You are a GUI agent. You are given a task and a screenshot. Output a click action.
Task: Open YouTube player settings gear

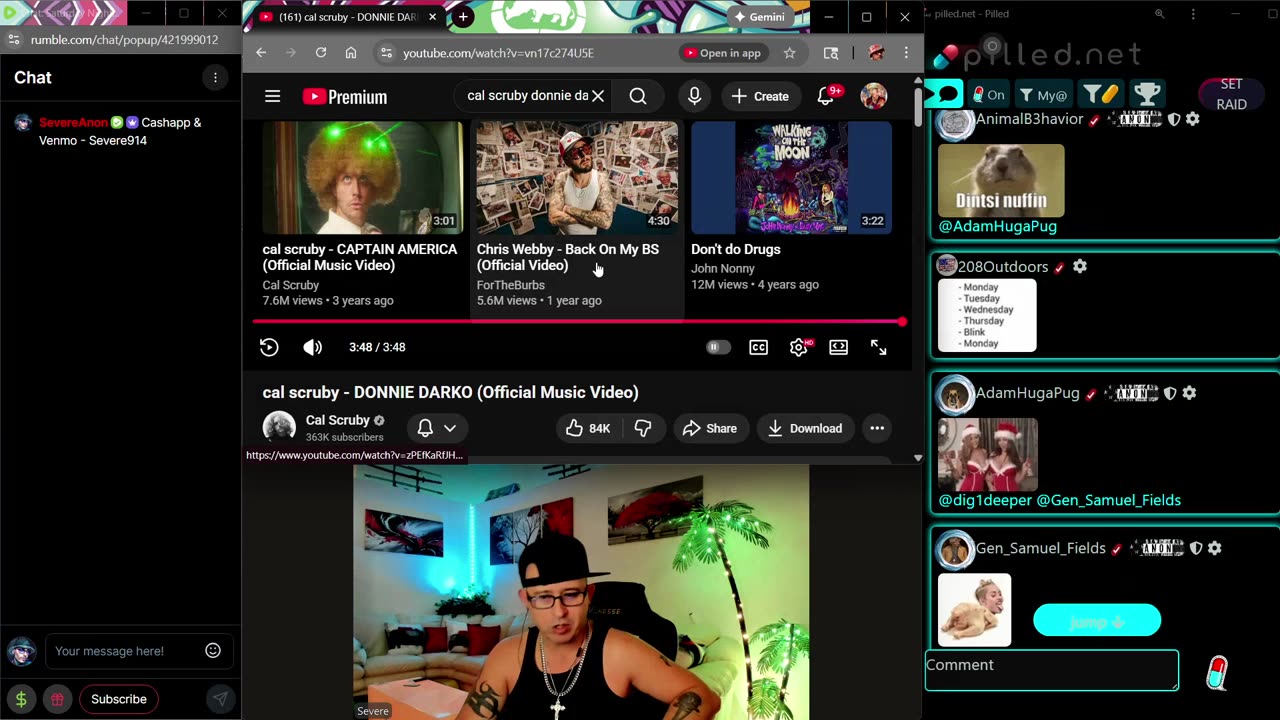799,347
